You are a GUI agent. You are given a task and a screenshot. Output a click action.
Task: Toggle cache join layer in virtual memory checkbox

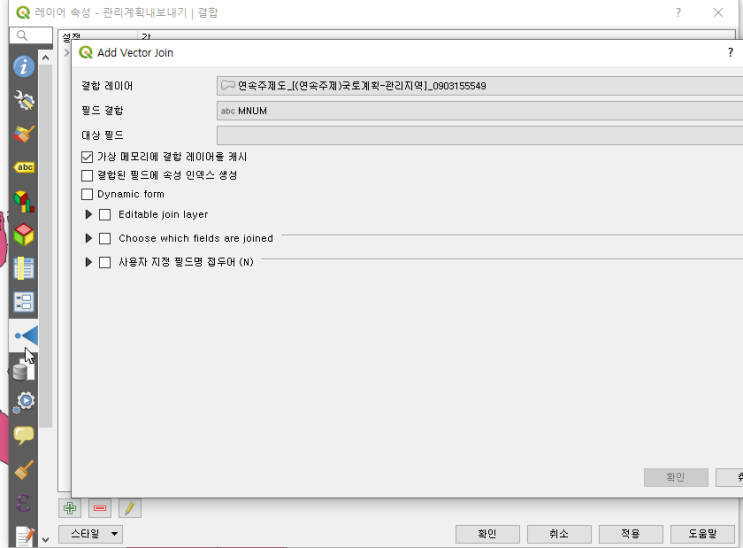click(x=87, y=157)
